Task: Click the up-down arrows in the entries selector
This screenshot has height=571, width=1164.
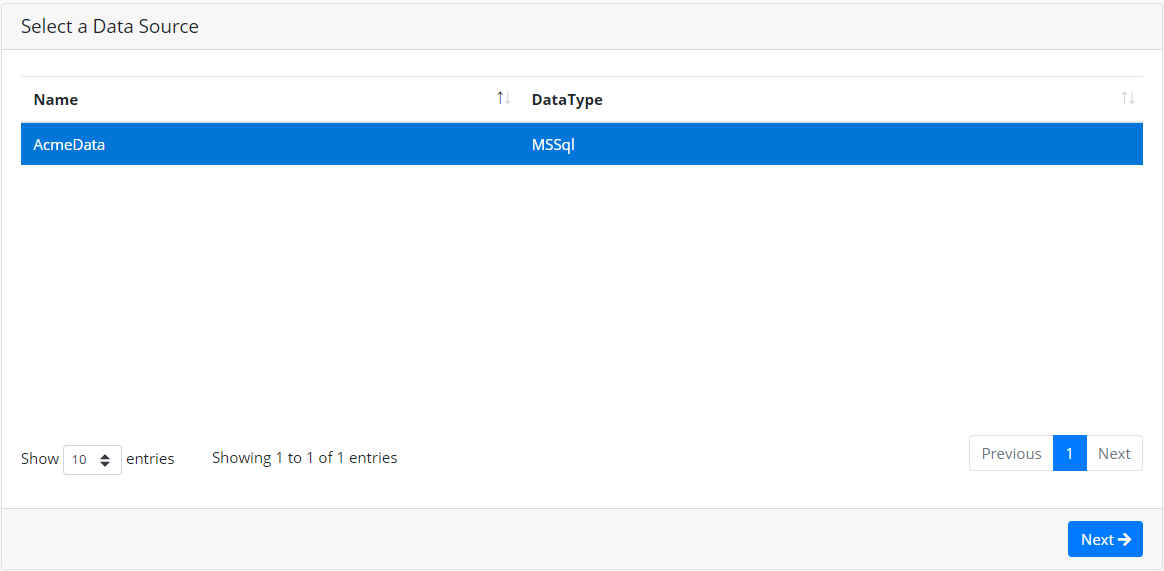Action: pos(105,460)
